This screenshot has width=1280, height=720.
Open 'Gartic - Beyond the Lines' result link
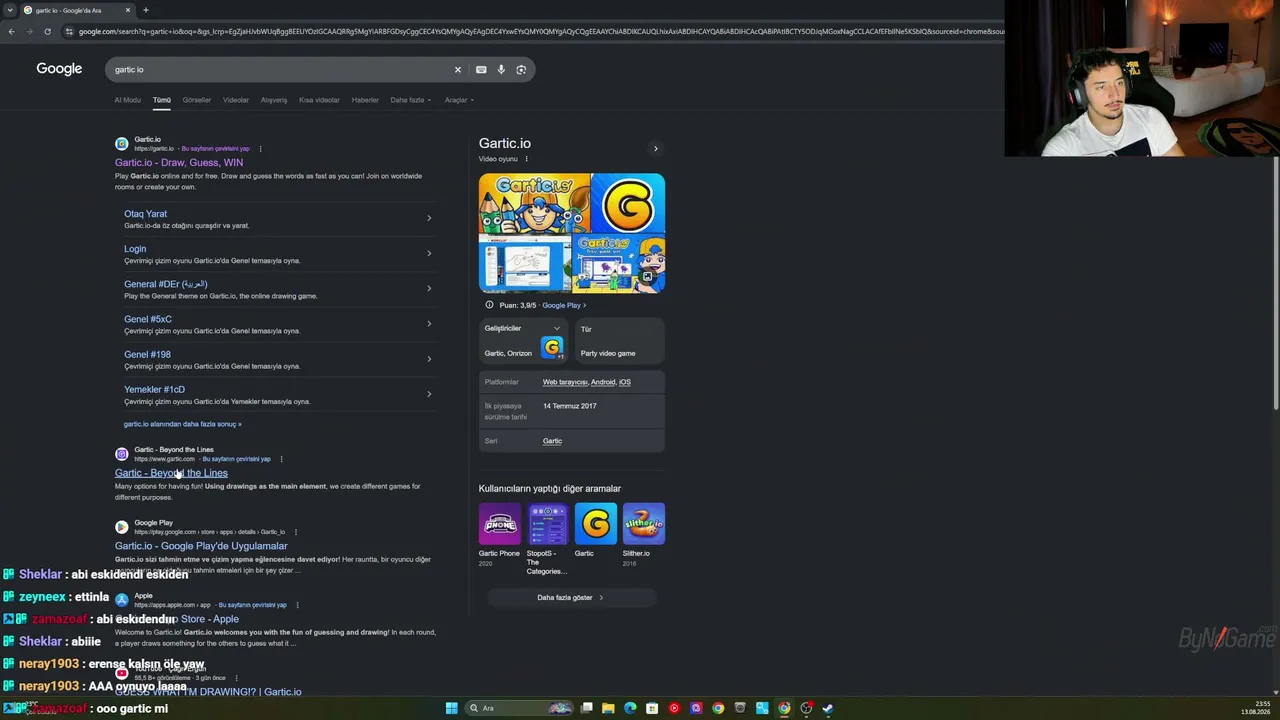pos(171,473)
